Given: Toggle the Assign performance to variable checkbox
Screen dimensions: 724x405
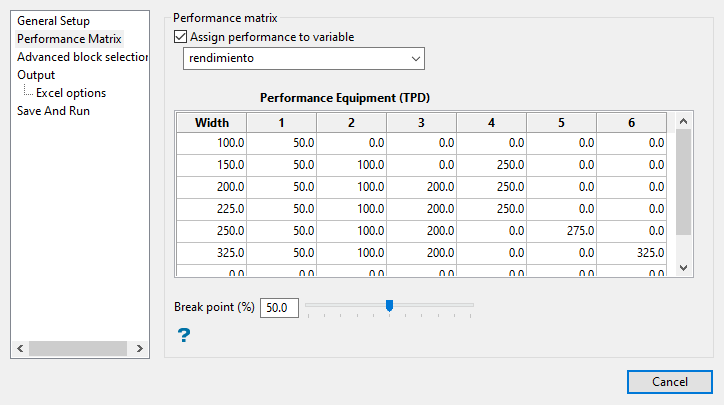Looking at the screenshot, I should coord(180,37).
